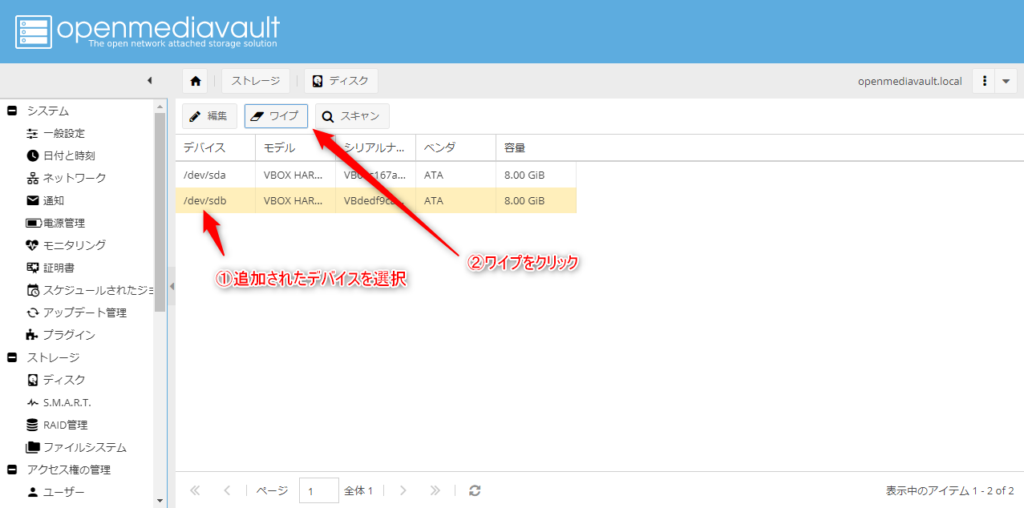Viewport: 1024px width, 508px height.
Task: Click the Wipe (ワイプ) eraser button
Action: (276, 116)
